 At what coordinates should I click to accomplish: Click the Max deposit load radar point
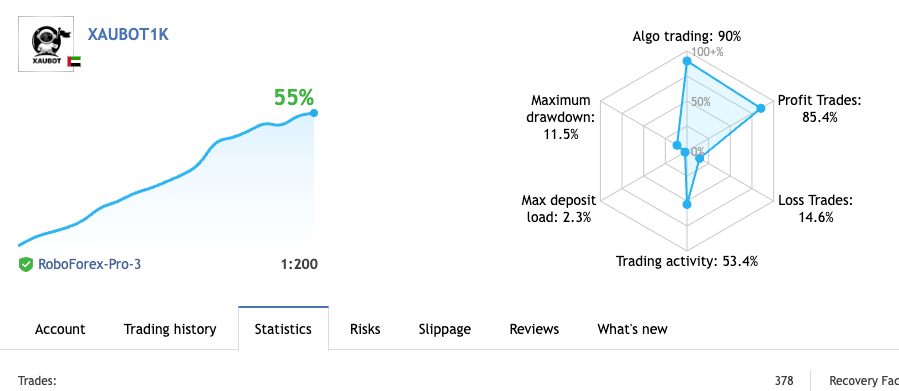tap(685, 153)
